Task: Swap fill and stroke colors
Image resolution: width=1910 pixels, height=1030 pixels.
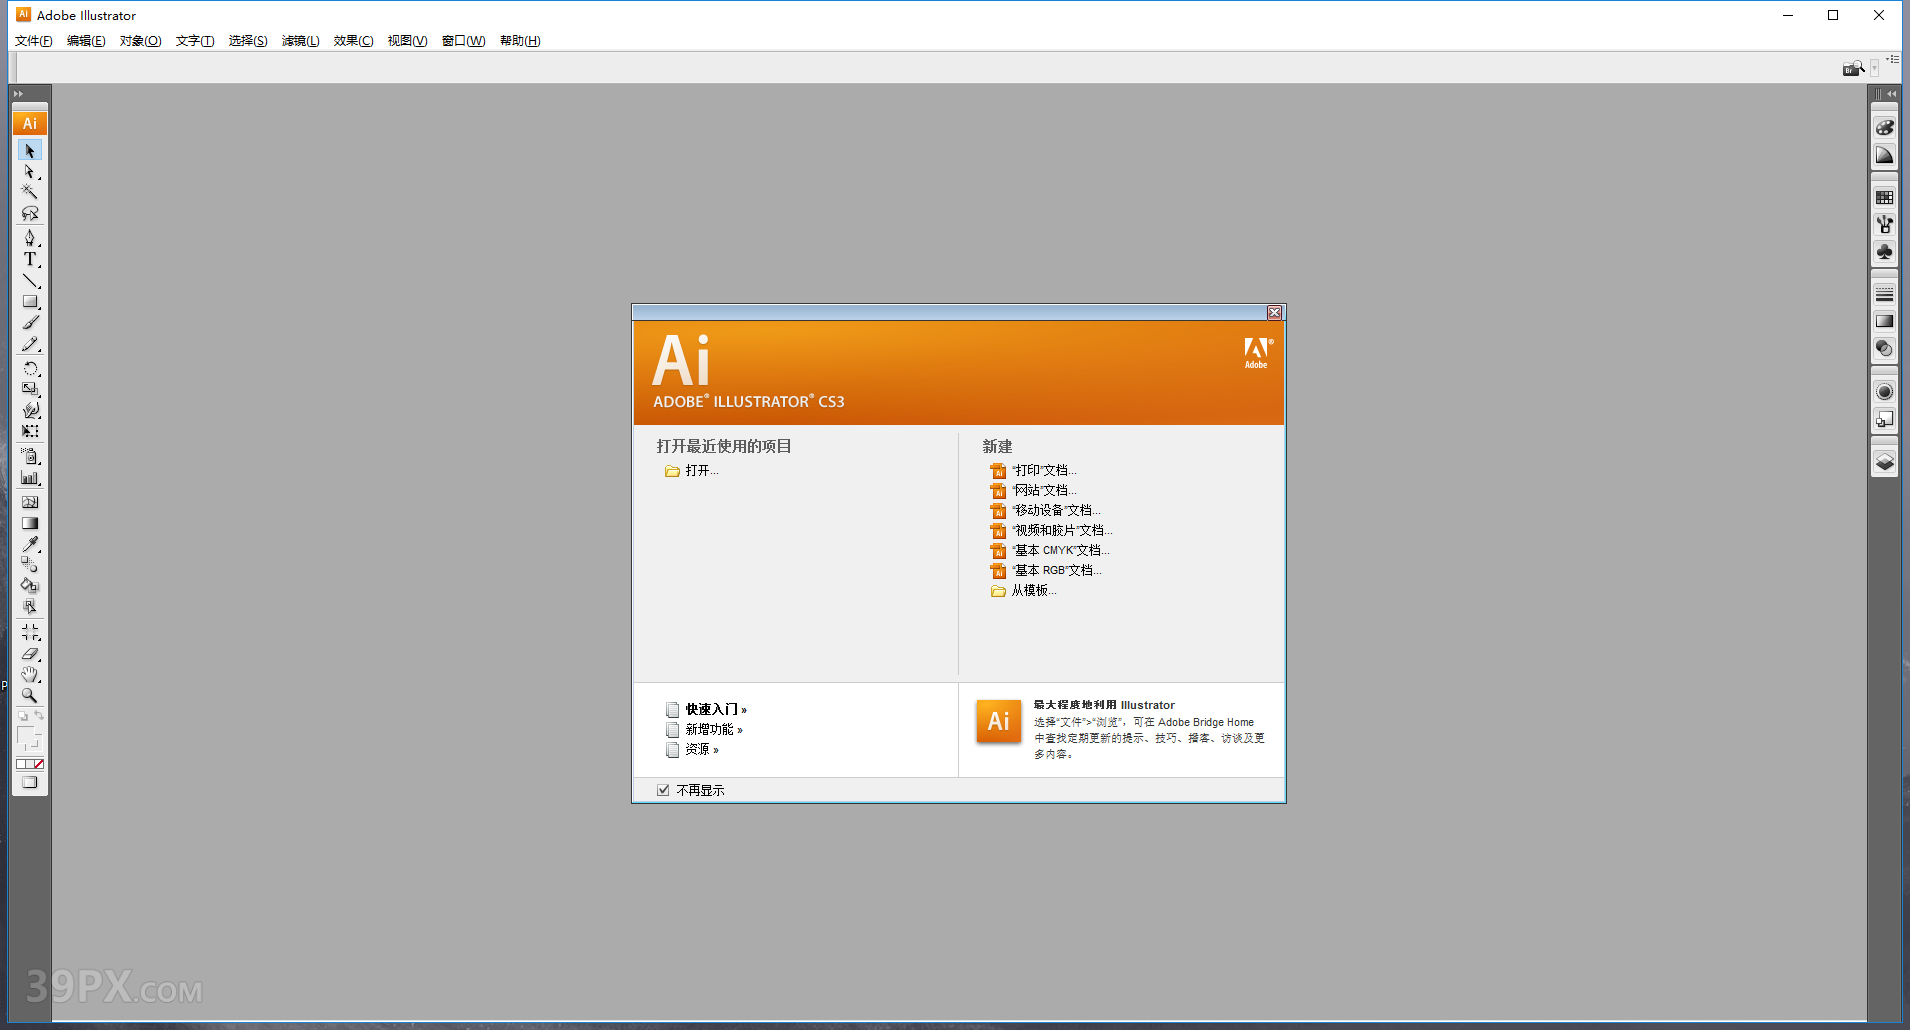Action: pyautogui.click(x=39, y=715)
